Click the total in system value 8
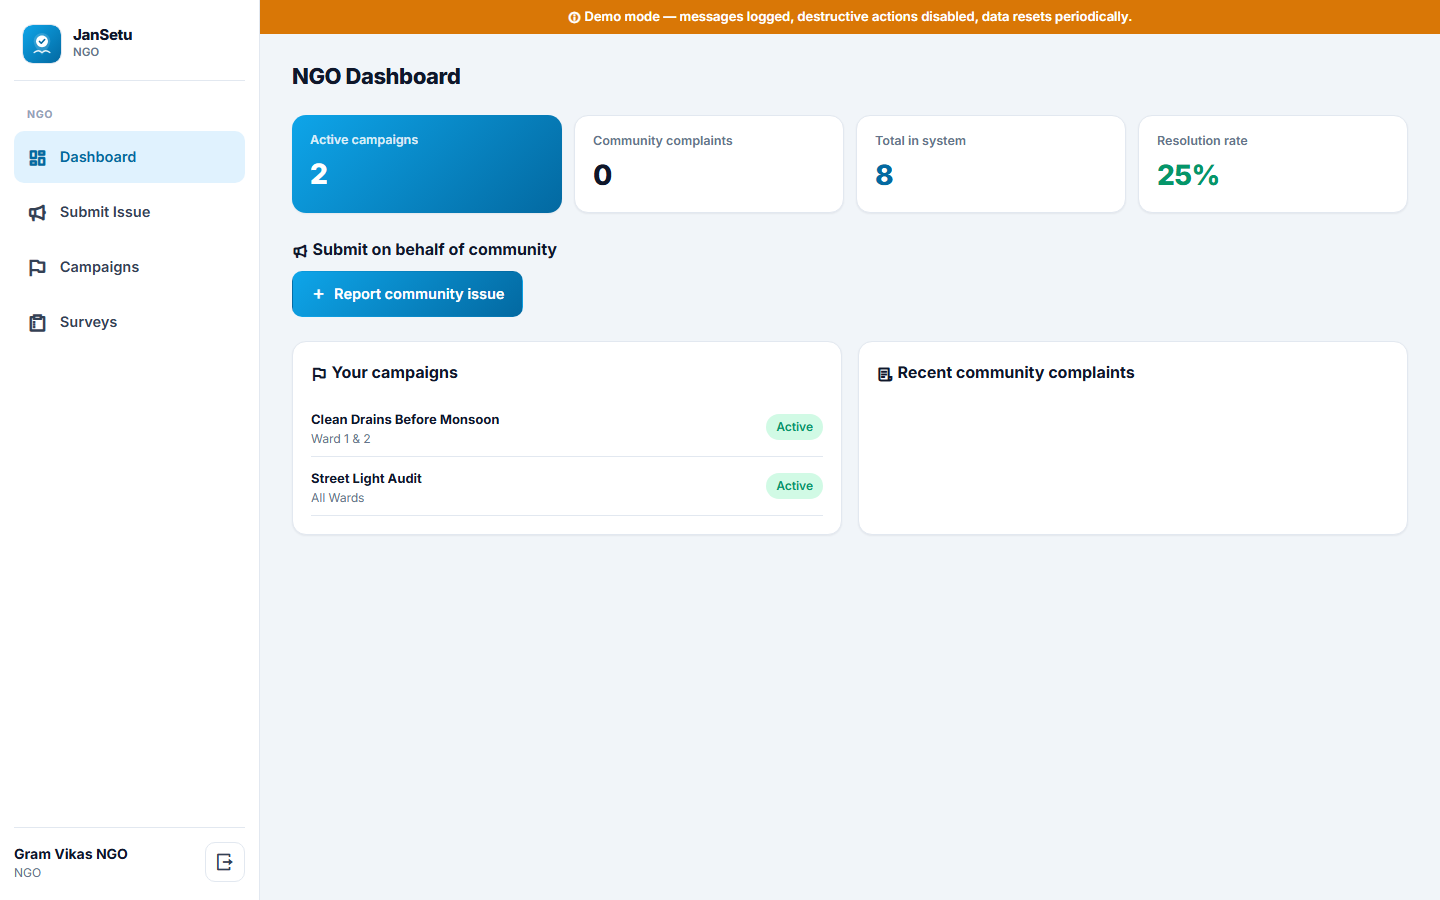1440x900 pixels. point(884,175)
